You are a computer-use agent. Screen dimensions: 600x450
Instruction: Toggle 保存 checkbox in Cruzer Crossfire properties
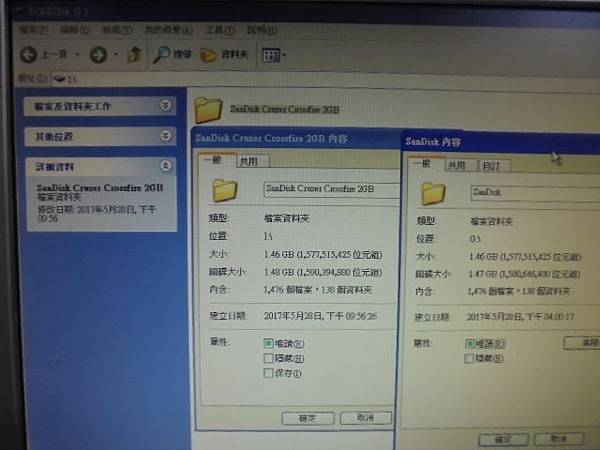tap(269, 373)
